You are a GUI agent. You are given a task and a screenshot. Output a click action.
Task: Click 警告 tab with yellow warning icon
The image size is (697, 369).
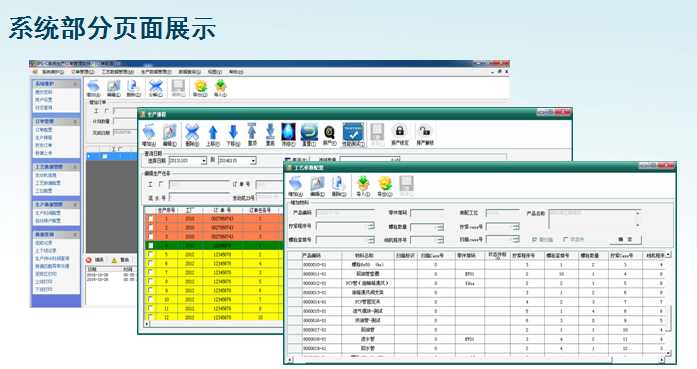pyautogui.click(x=120, y=260)
